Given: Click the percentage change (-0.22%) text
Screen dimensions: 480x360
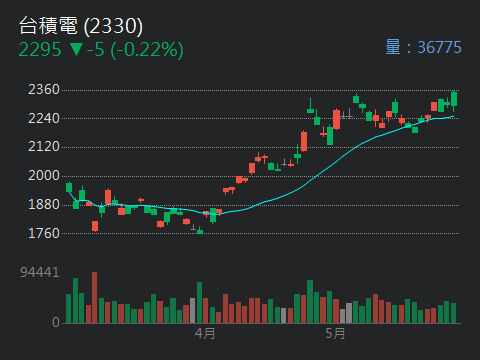Looking at the screenshot, I should pyautogui.click(x=147, y=50).
